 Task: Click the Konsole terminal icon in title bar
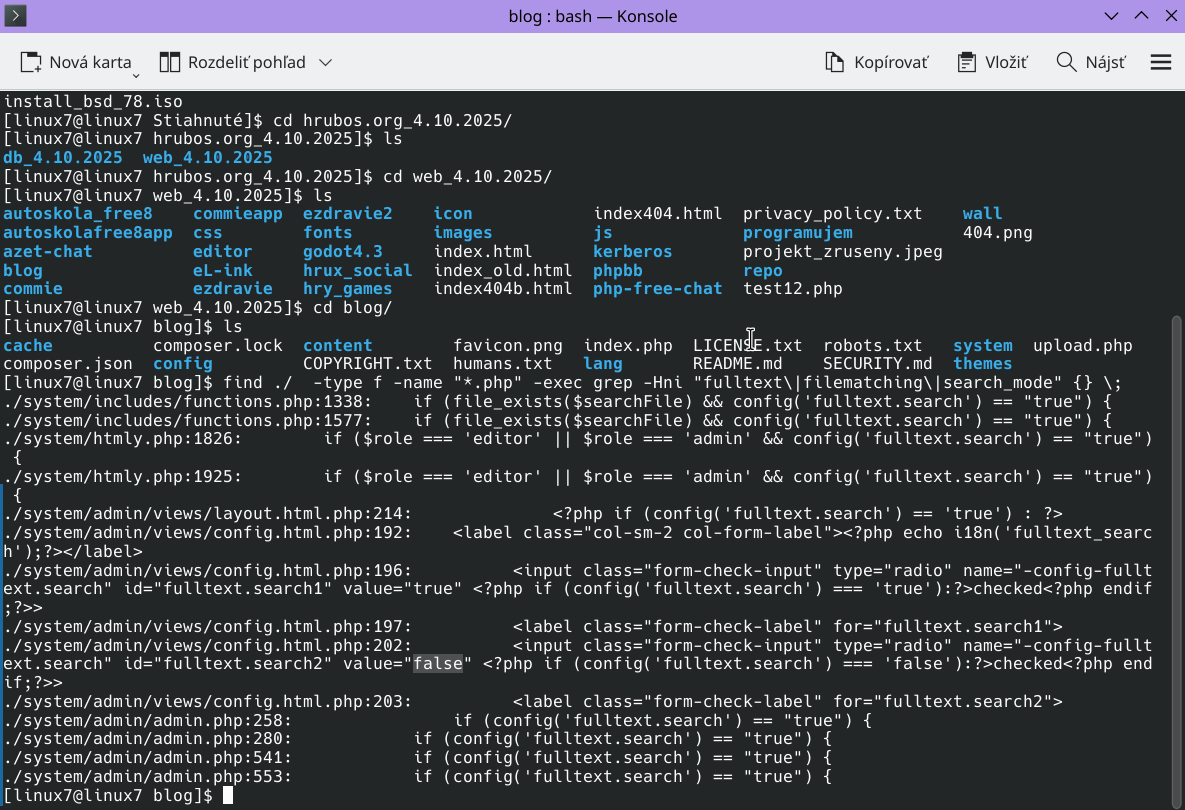click(x=15, y=16)
